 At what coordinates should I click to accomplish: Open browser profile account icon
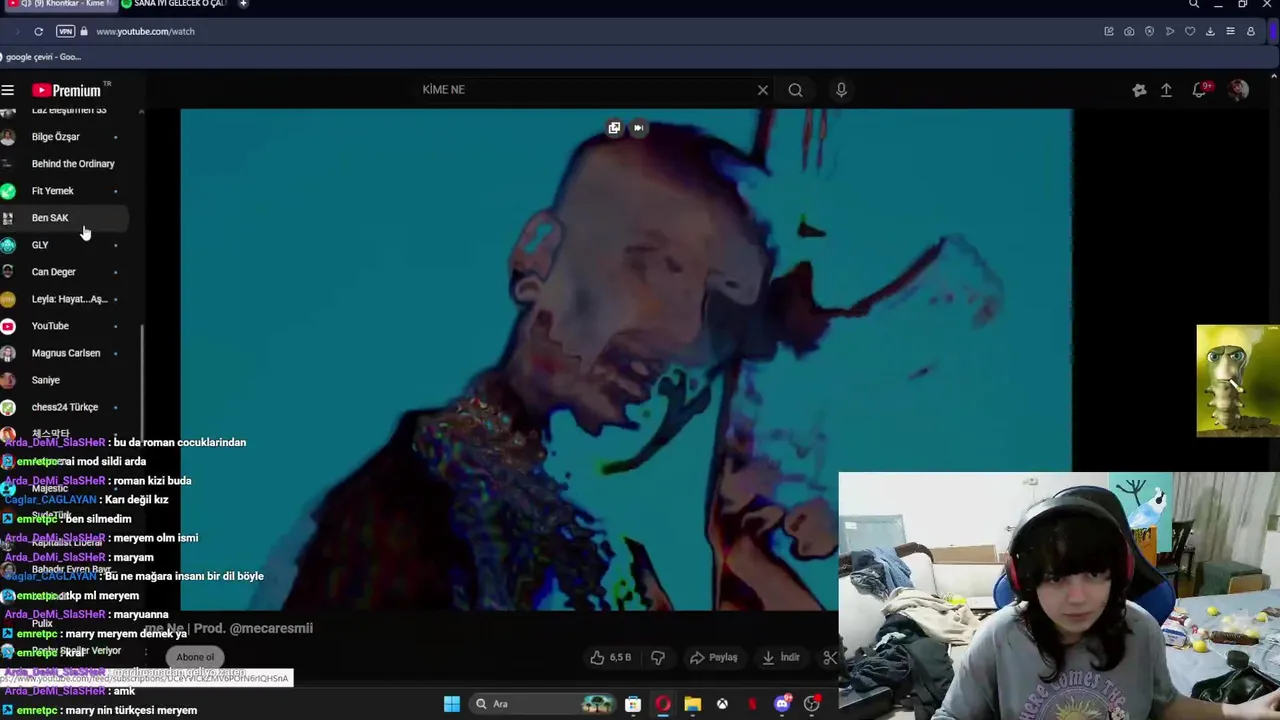tap(1250, 31)
